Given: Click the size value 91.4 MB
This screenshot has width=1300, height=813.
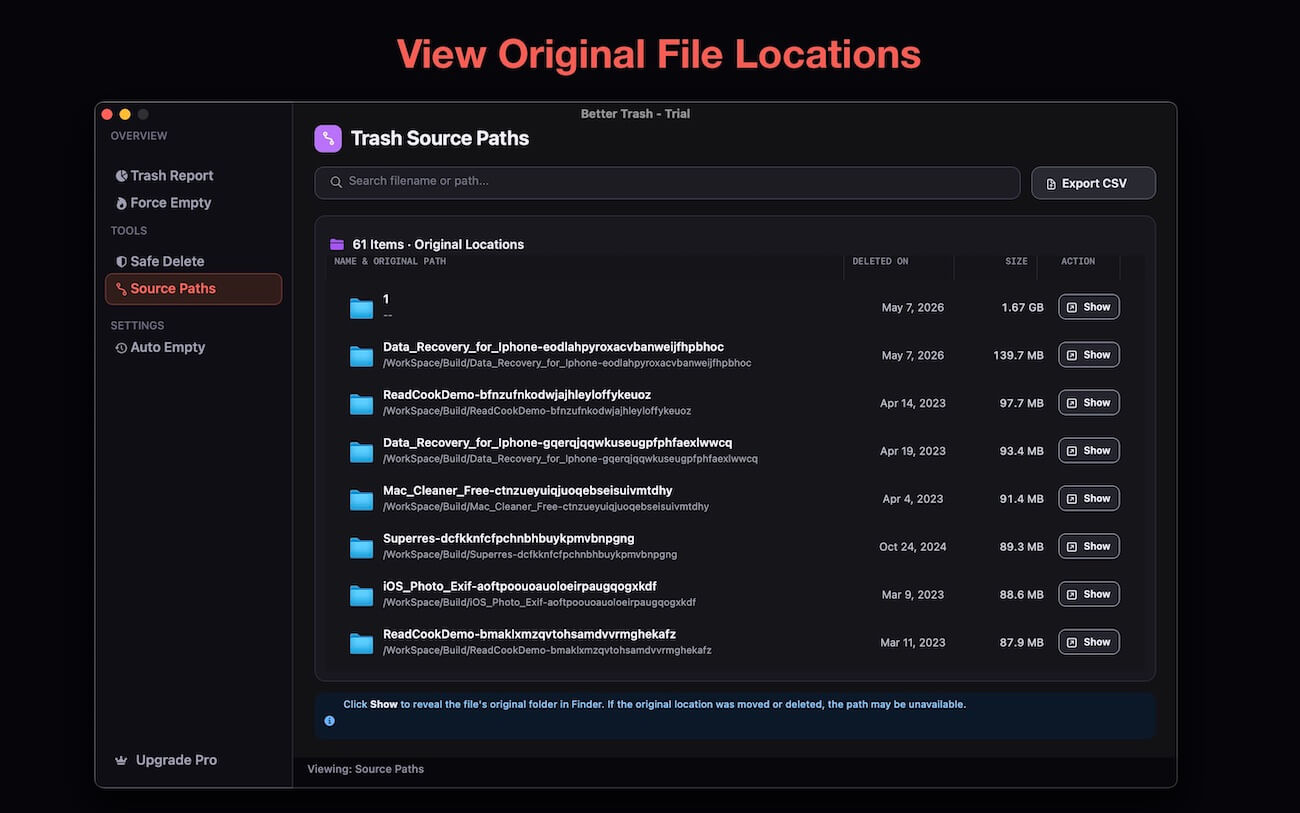Looking at the screenshot, I should click(1022, 499).
